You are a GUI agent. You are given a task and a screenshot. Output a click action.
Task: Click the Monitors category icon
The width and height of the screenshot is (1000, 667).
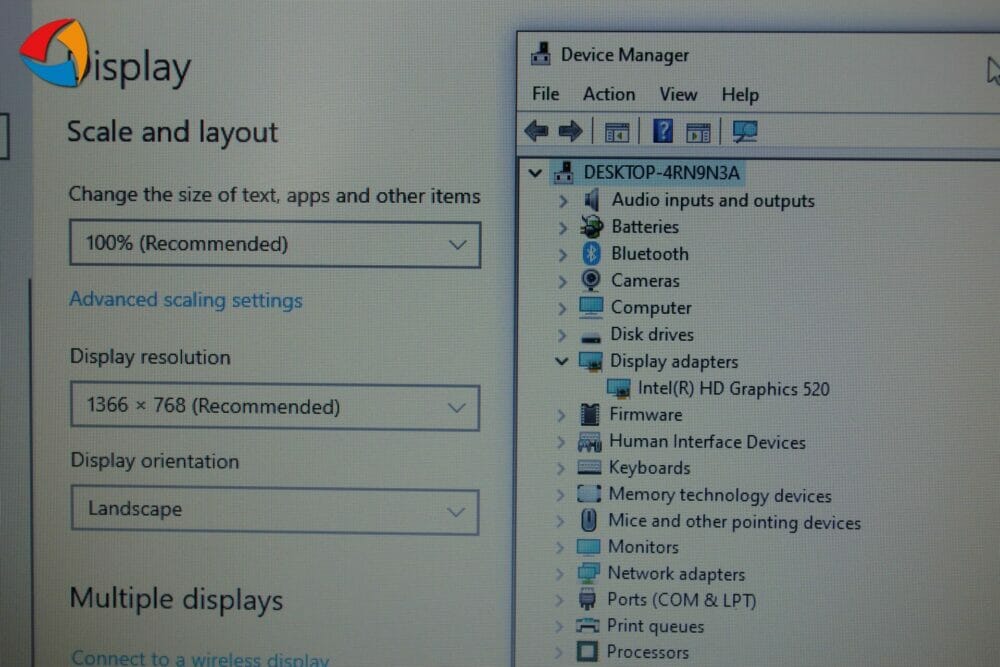pos(588,547)
